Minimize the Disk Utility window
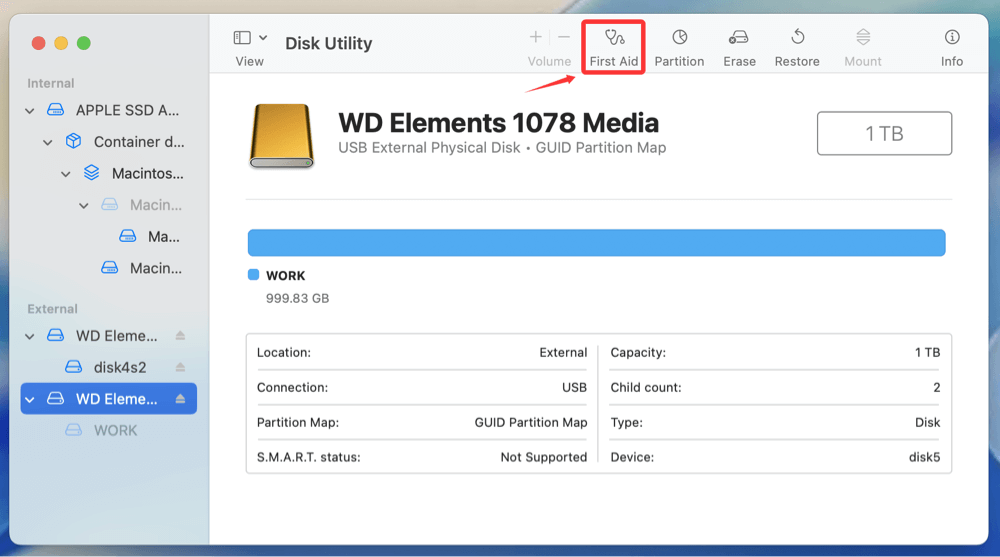The image size is (1000, 557). tap(61, 43)
